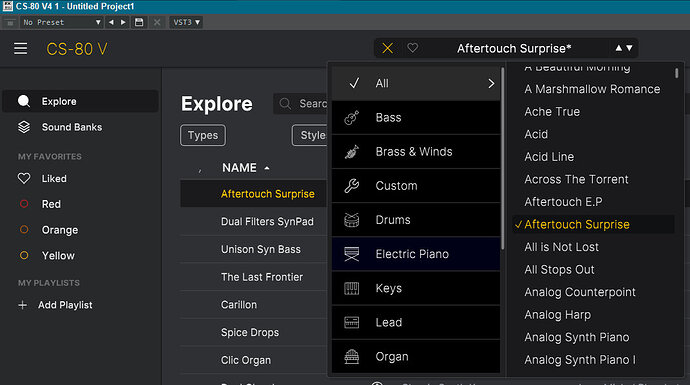This screenshot has width=690, height=385.
Task: Choose the Brass & Winds trumpet icon
Action: (352, 152)
